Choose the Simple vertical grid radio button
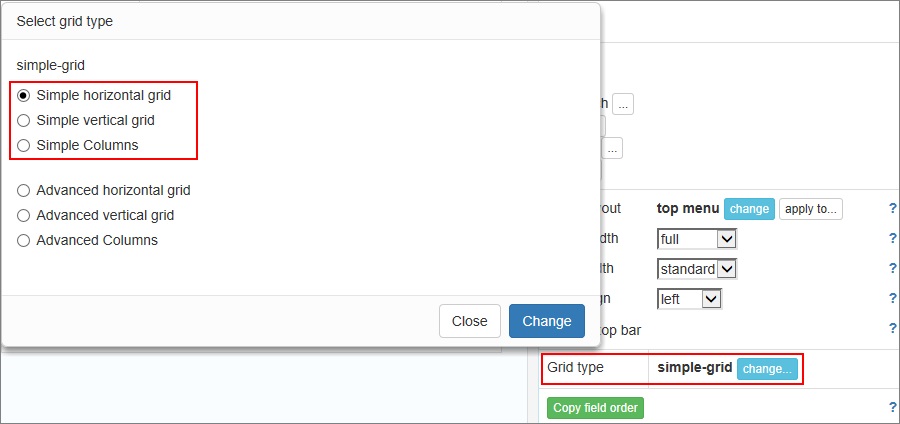Viewport: 900px width, 424px height. 24,121
